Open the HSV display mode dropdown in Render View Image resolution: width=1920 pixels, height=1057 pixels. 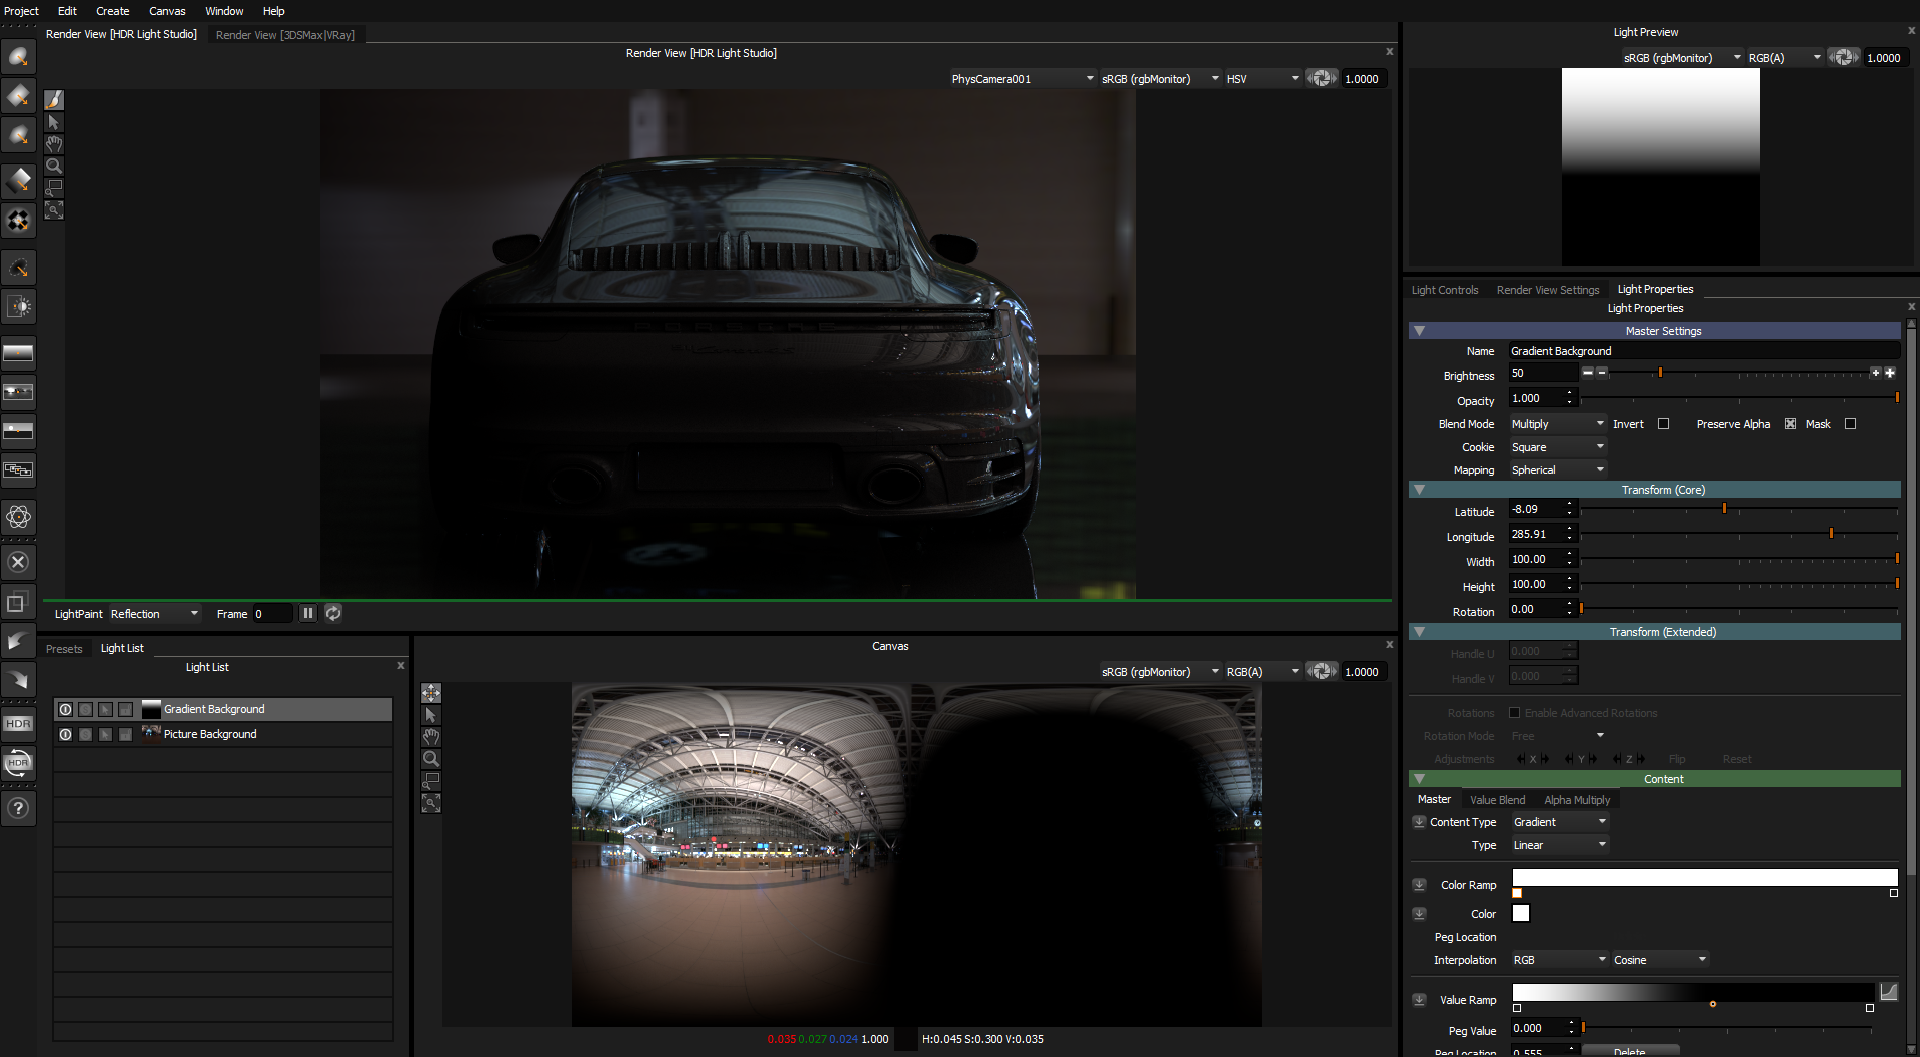(x=1262, y=78)
